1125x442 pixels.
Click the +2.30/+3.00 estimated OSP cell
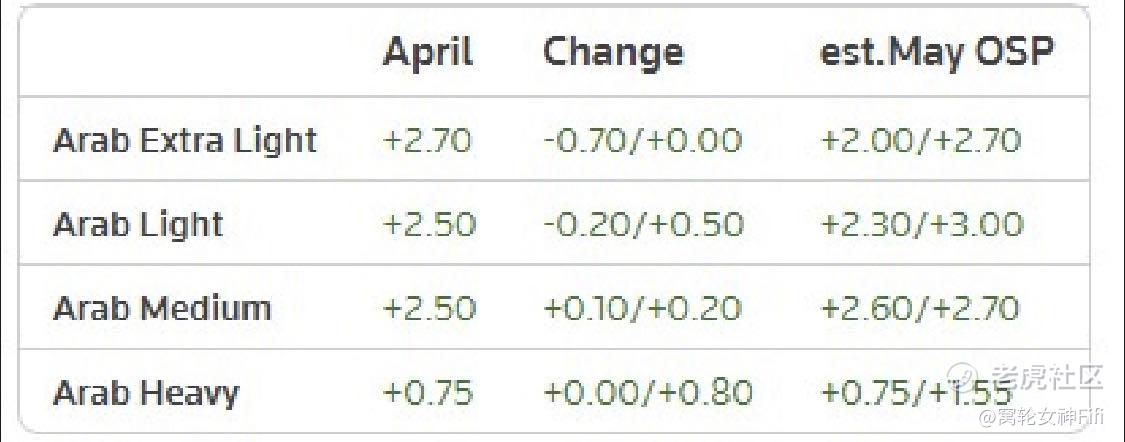point(921,225)
